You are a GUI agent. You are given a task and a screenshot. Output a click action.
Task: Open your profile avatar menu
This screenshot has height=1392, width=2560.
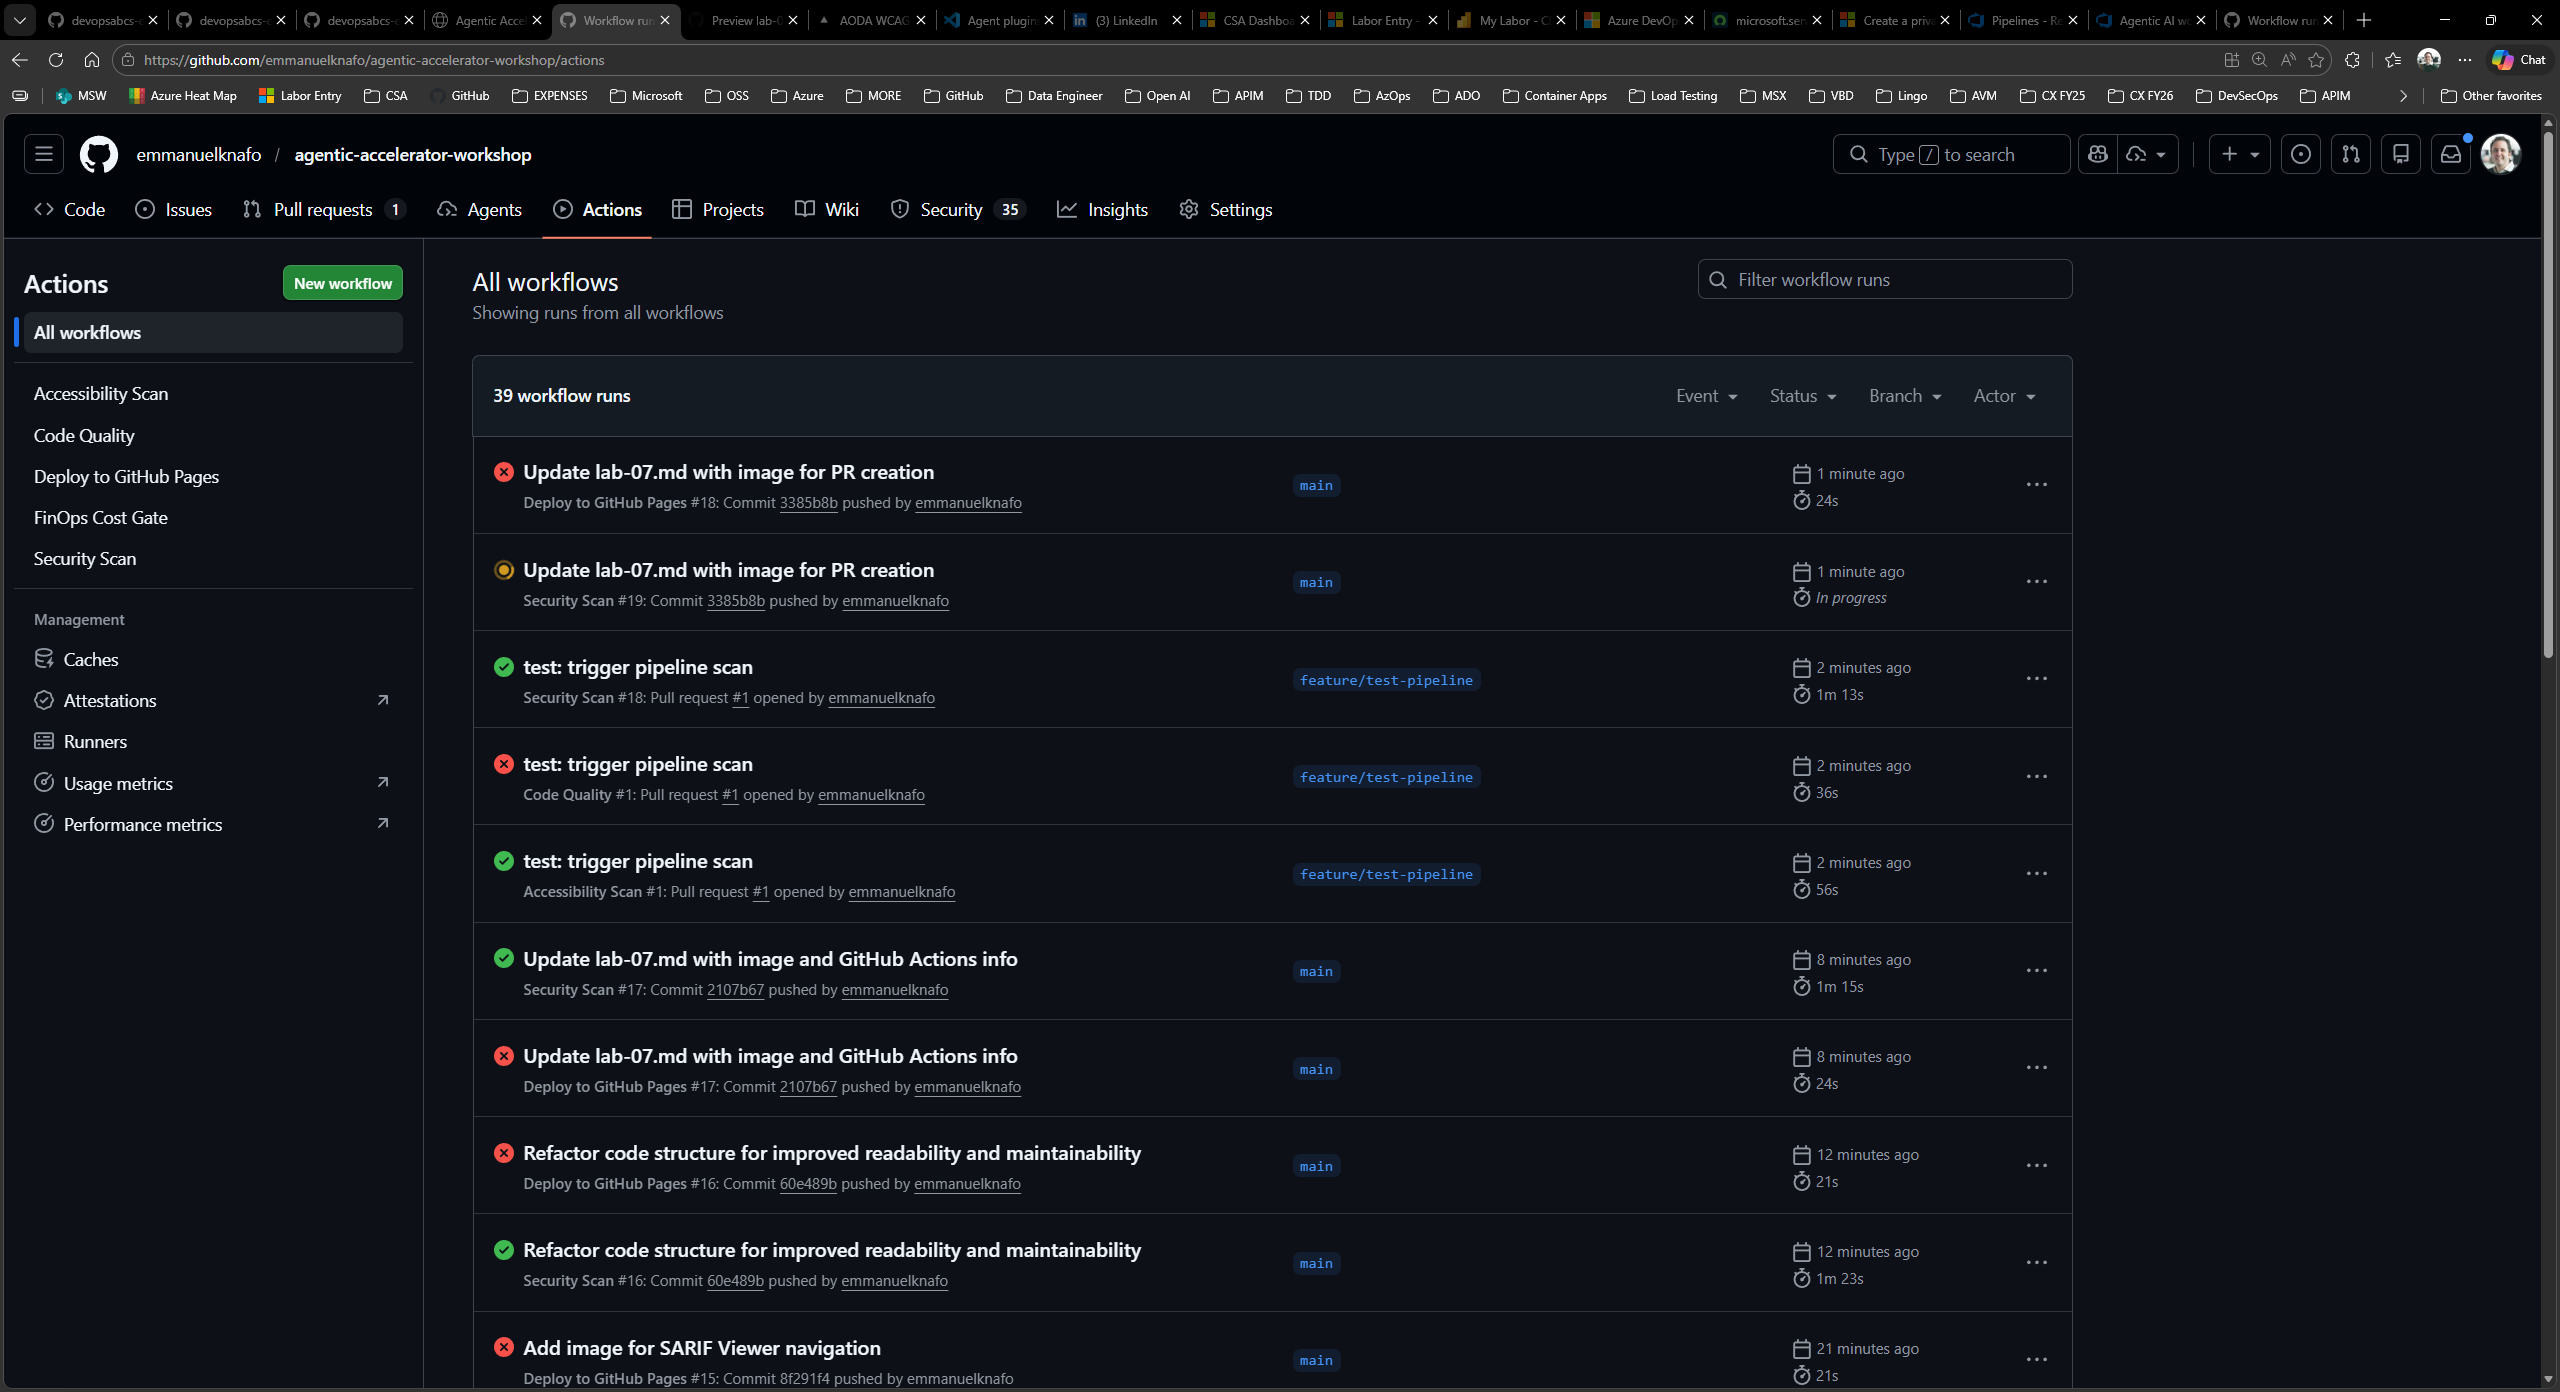click(x=2502, y=154)
